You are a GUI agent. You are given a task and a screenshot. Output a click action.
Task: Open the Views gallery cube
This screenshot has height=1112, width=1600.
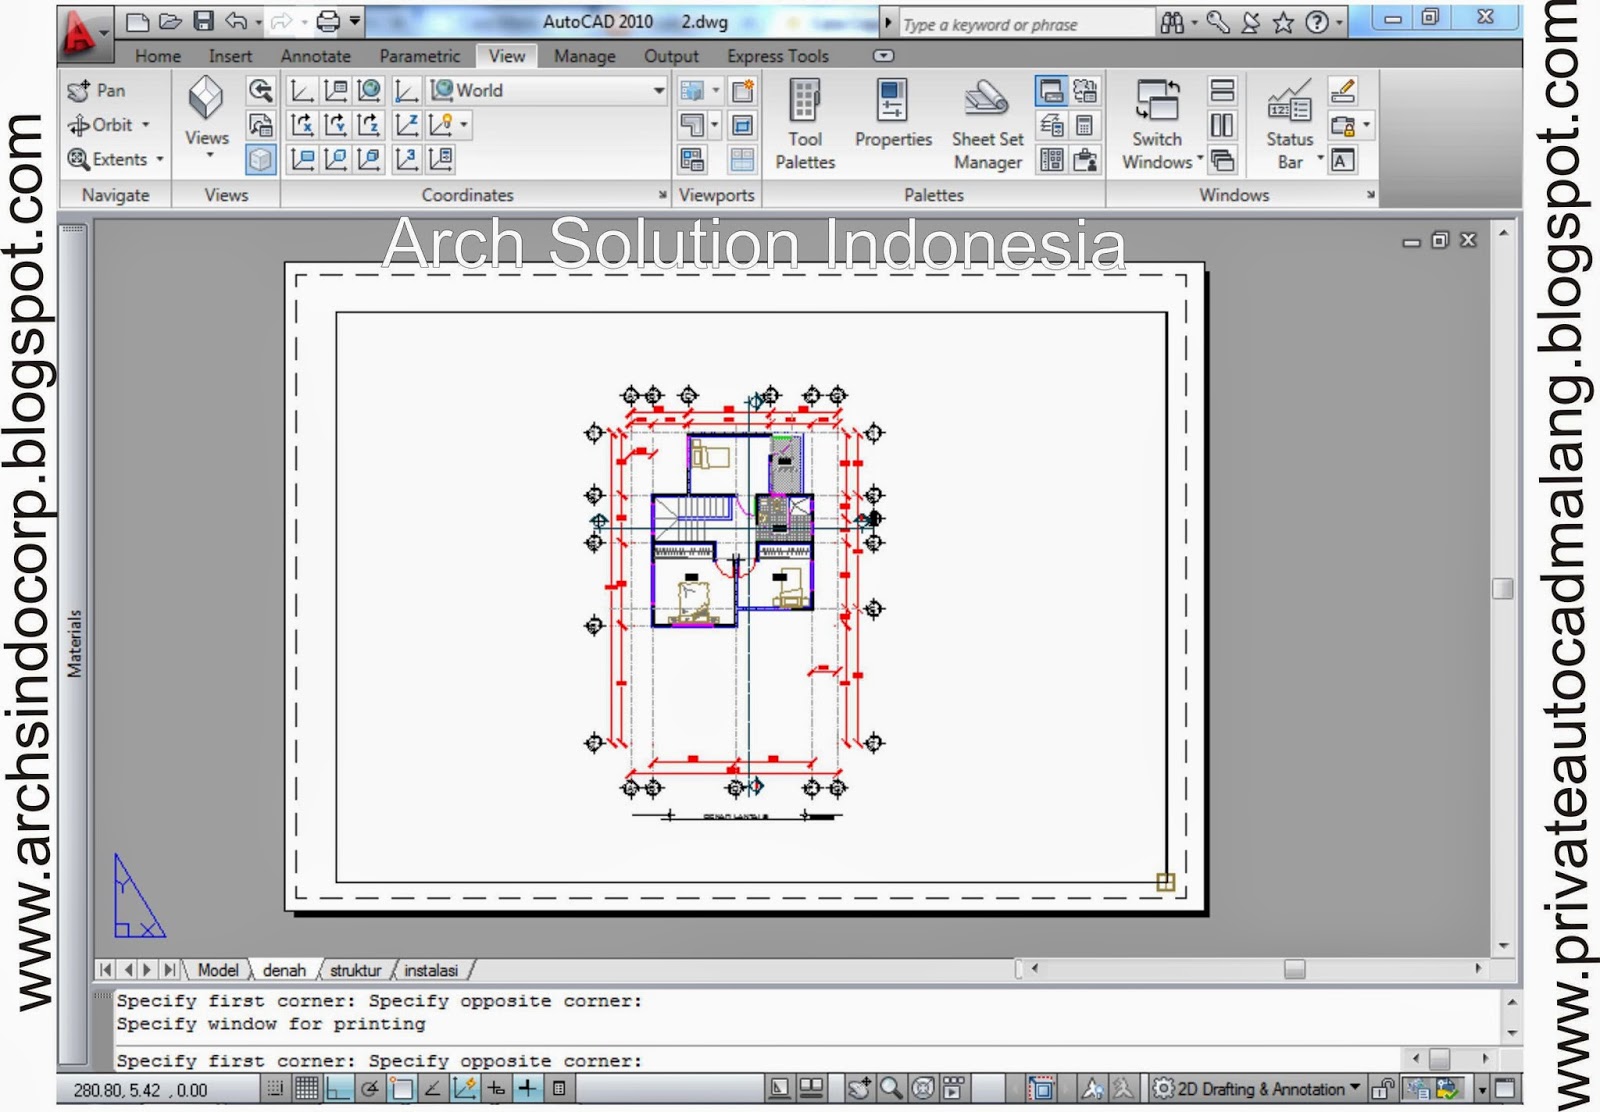click(206, 100)
